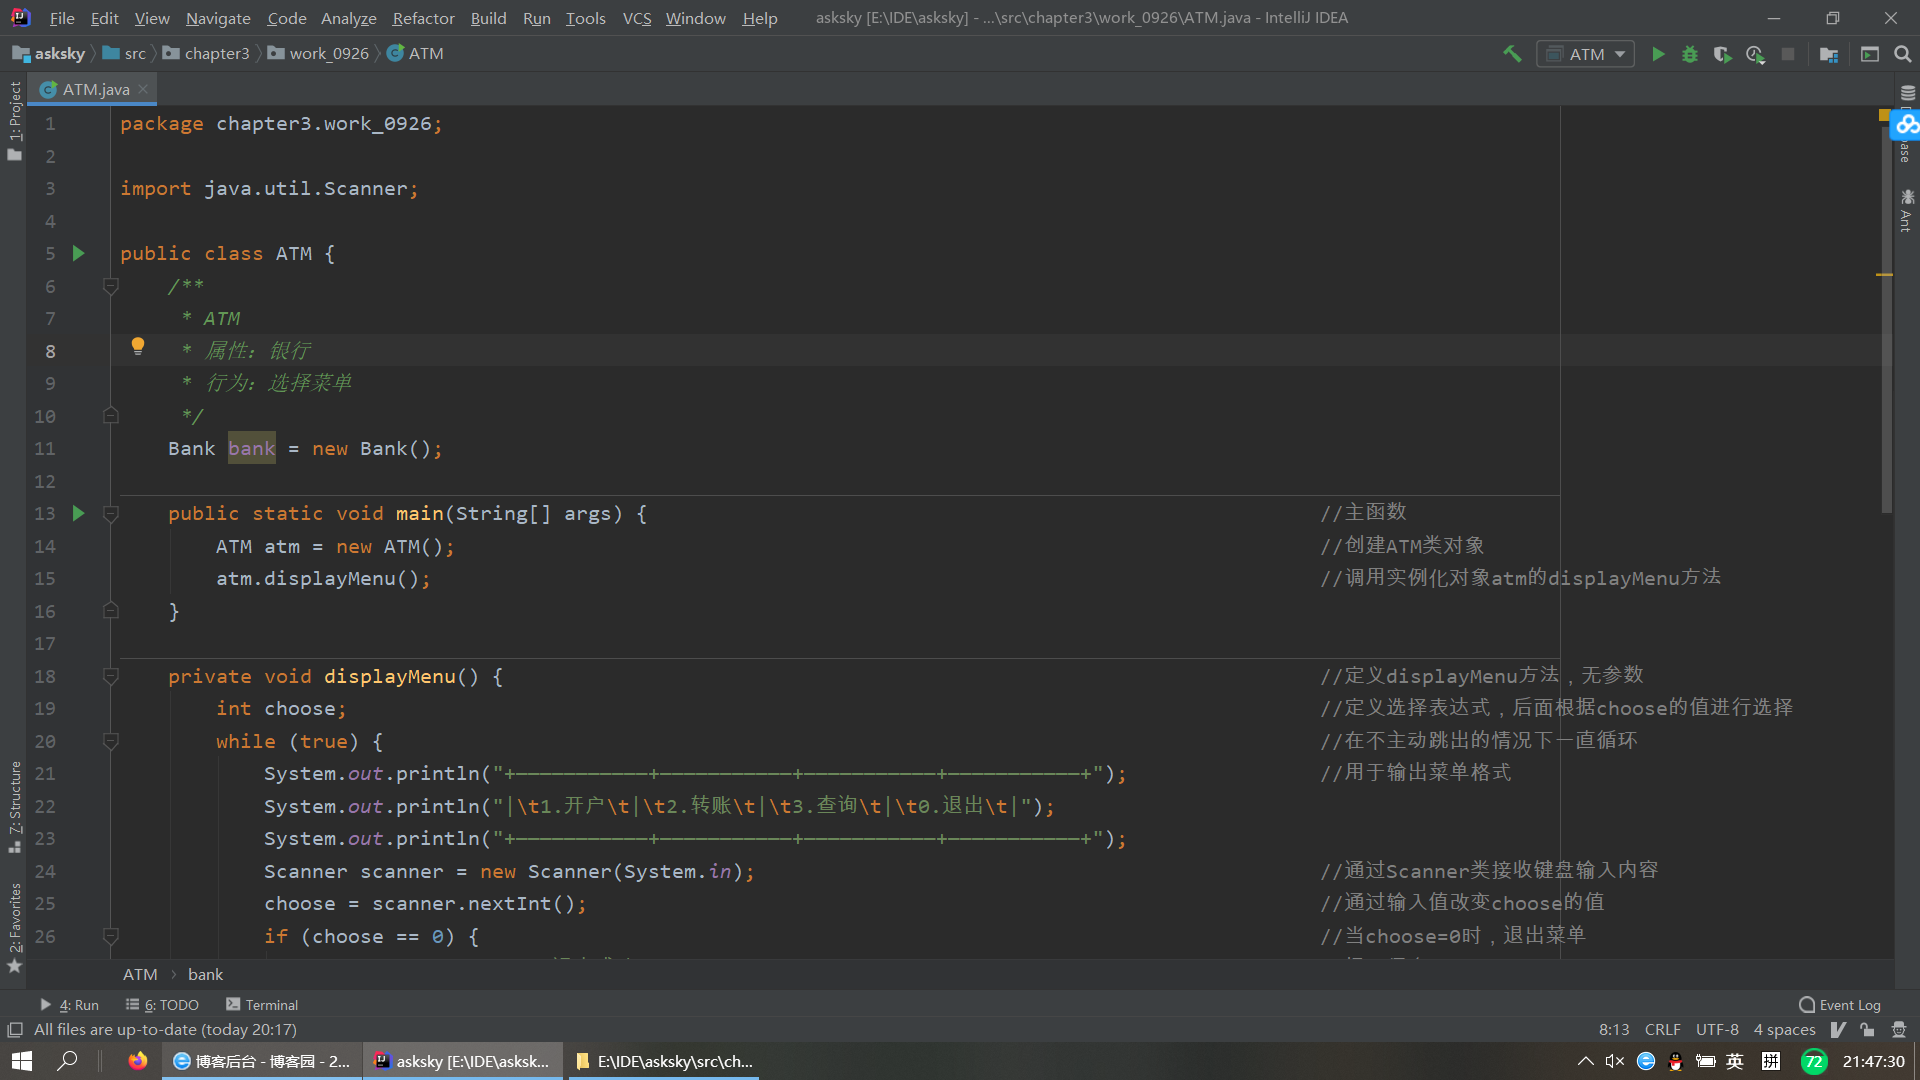Open Project Structure toolbar icon
Screen dimensions: 1920x1080
tap(1829, 54)
